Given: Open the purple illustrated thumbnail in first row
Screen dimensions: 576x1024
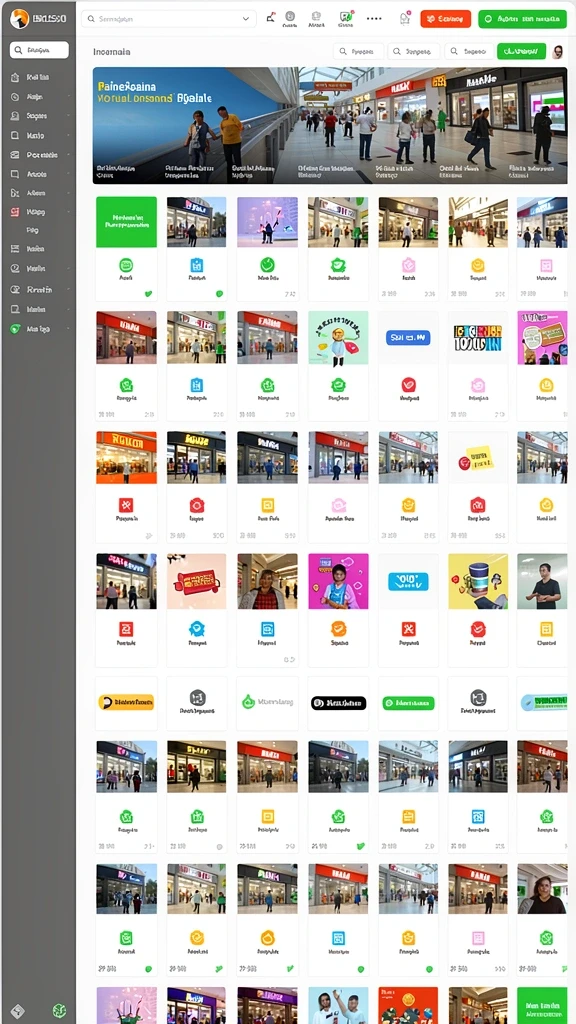Looking at the screenshot, I should pyautogui.click(x=267, y=222).
